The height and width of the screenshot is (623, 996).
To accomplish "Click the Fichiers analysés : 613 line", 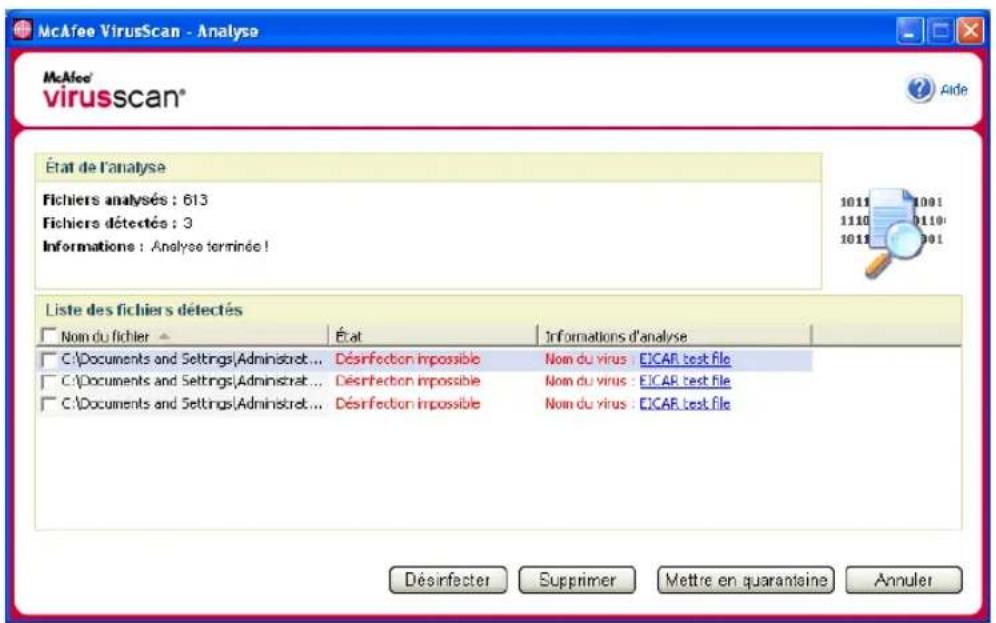I will pos(125,199).
